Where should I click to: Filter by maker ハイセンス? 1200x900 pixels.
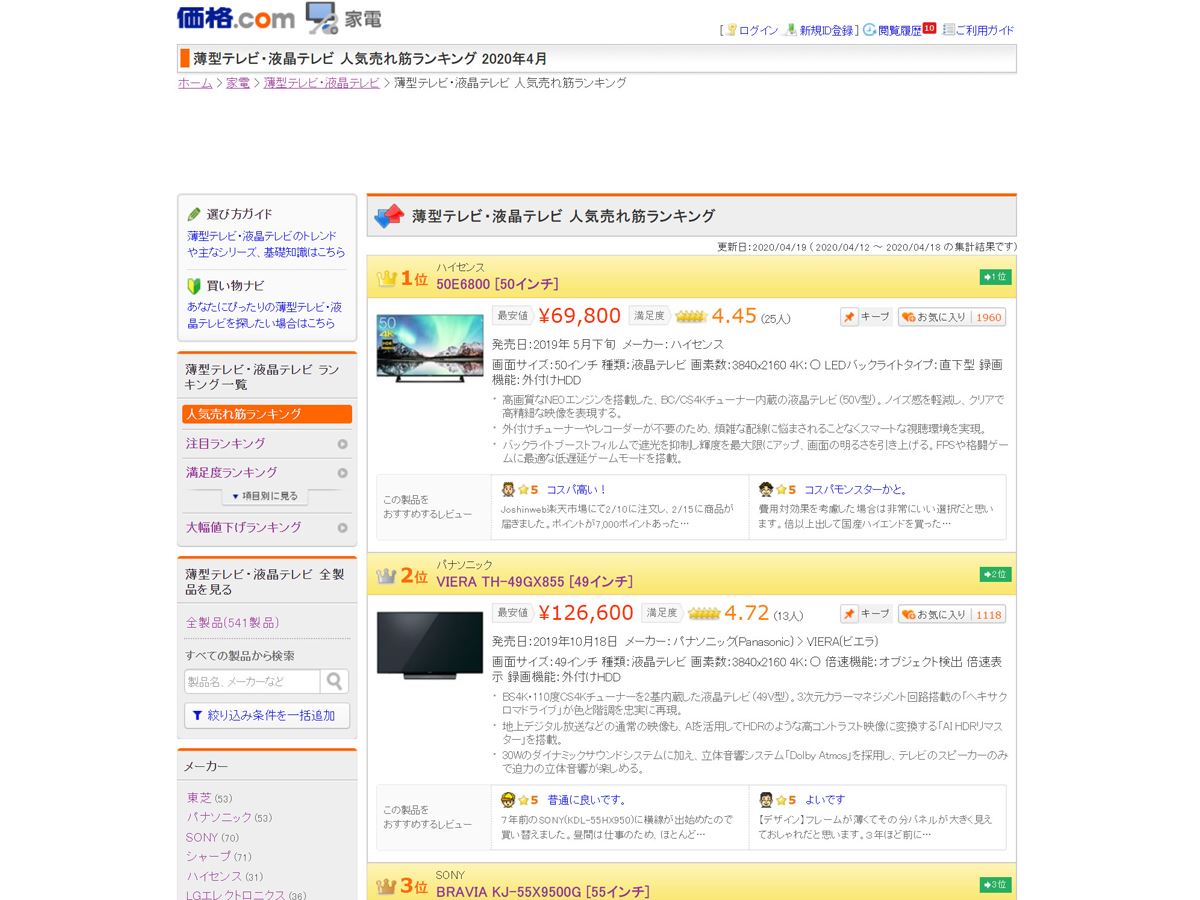214,876
